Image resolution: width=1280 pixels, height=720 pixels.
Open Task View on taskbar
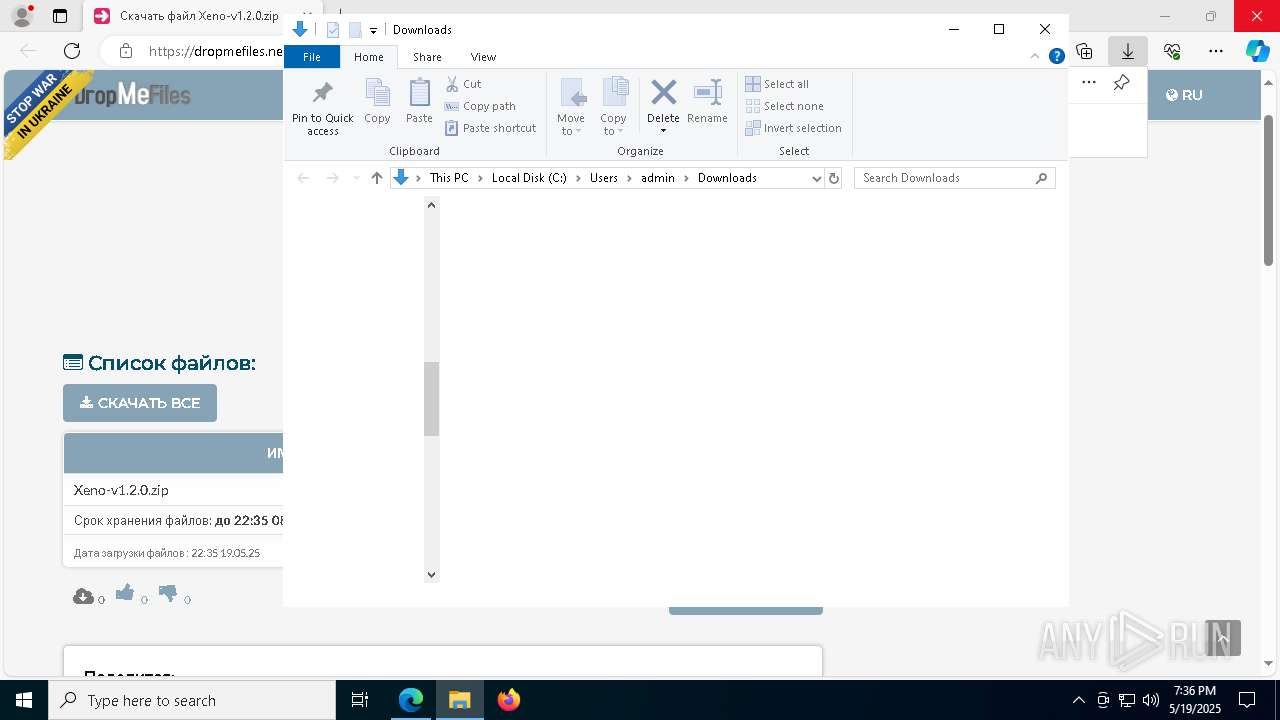360,700
